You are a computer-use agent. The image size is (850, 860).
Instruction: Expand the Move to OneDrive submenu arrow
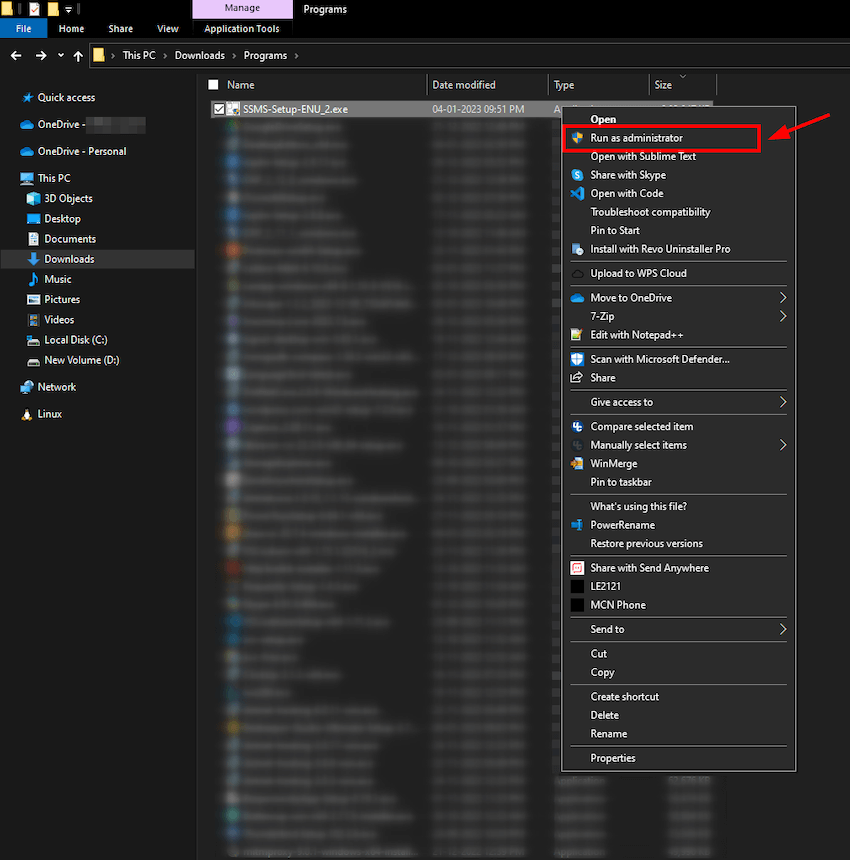pyautogui.click(x=783, y=298)
